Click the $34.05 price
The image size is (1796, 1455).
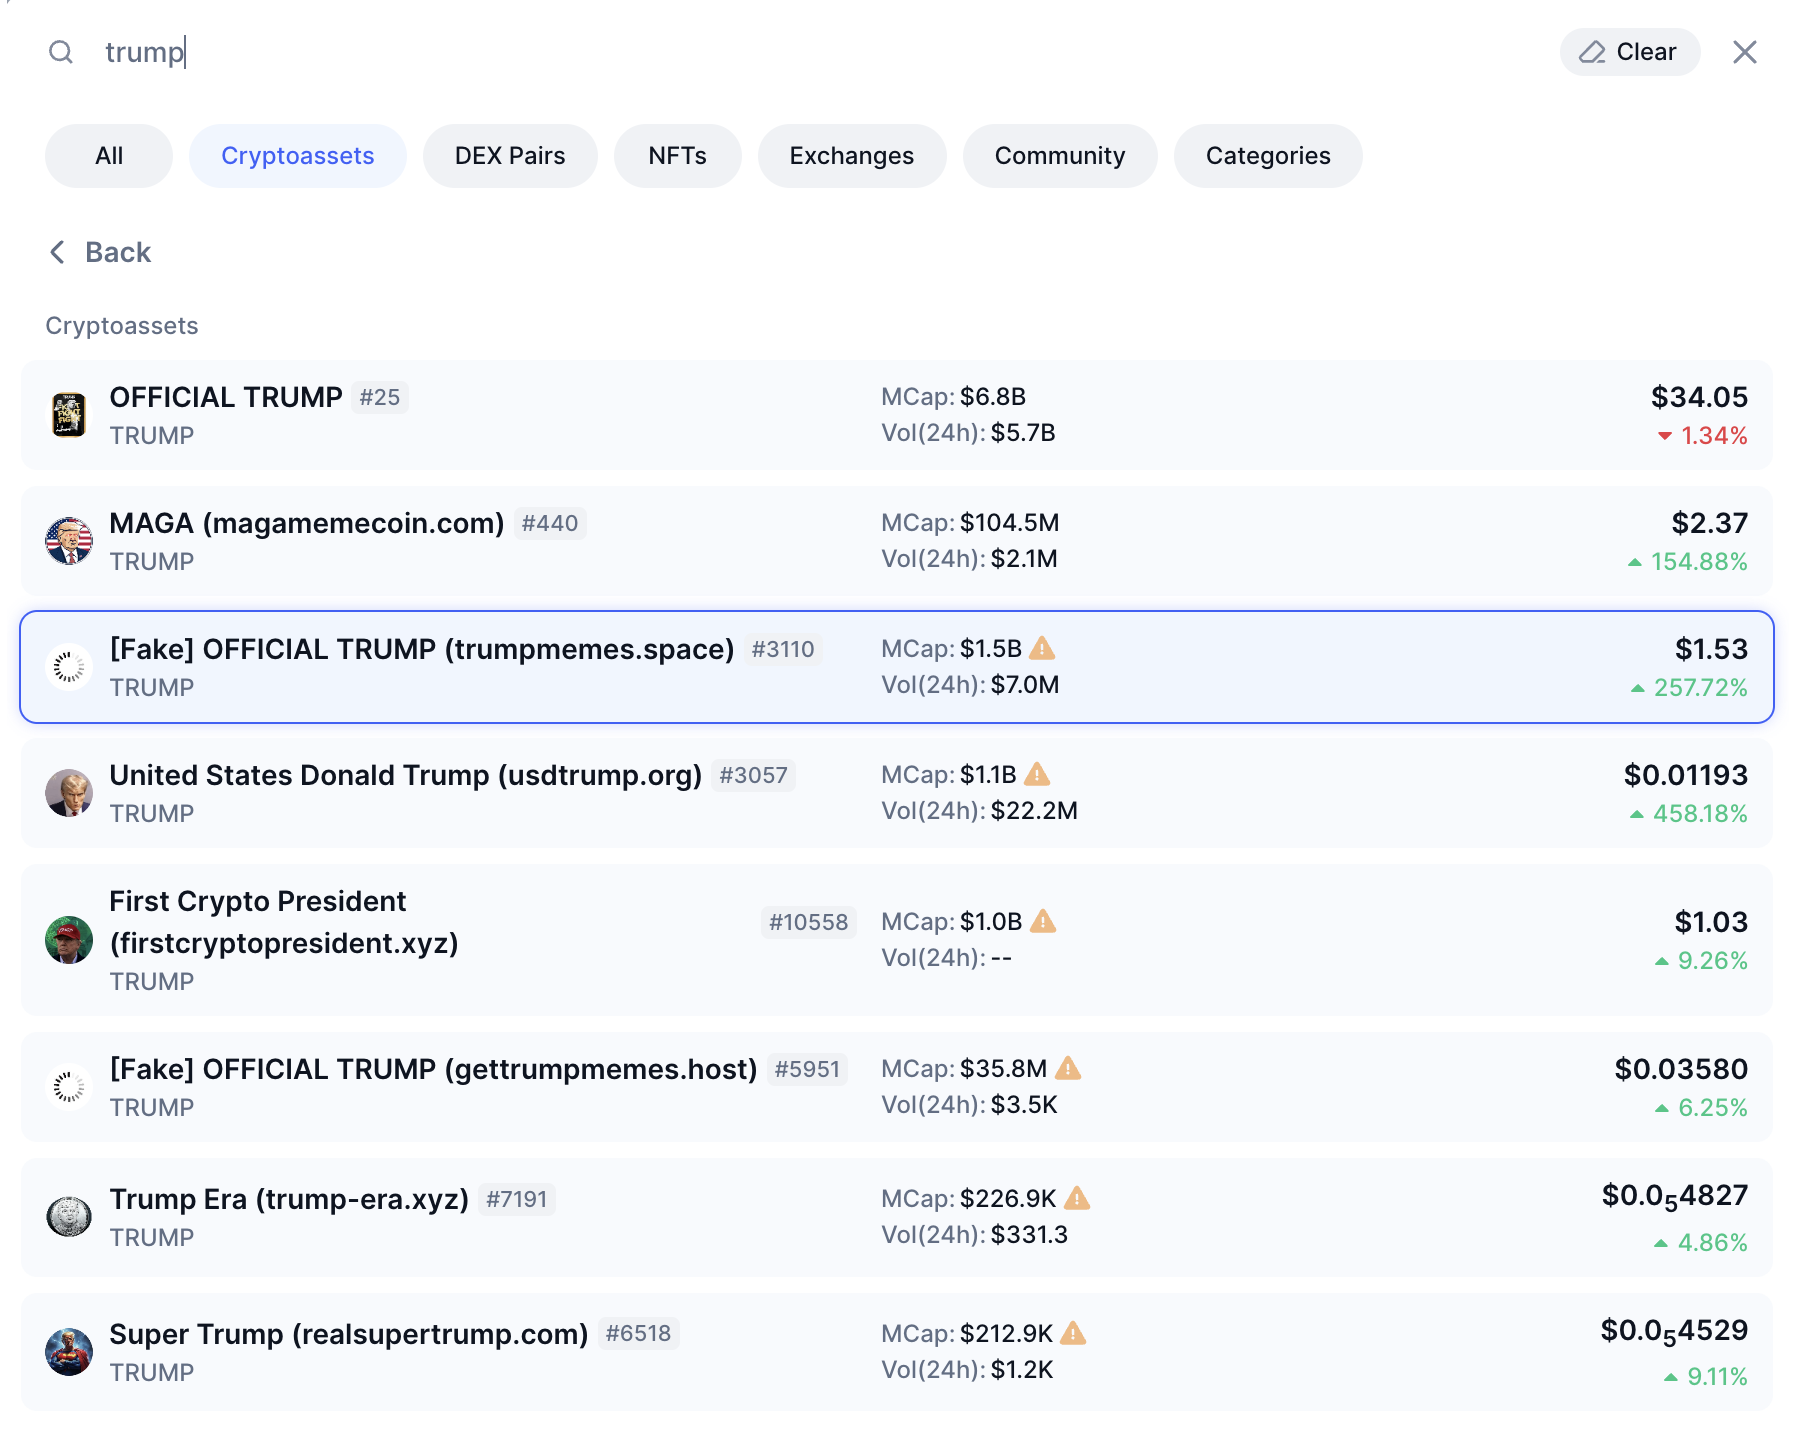[x=1699, y=397]
